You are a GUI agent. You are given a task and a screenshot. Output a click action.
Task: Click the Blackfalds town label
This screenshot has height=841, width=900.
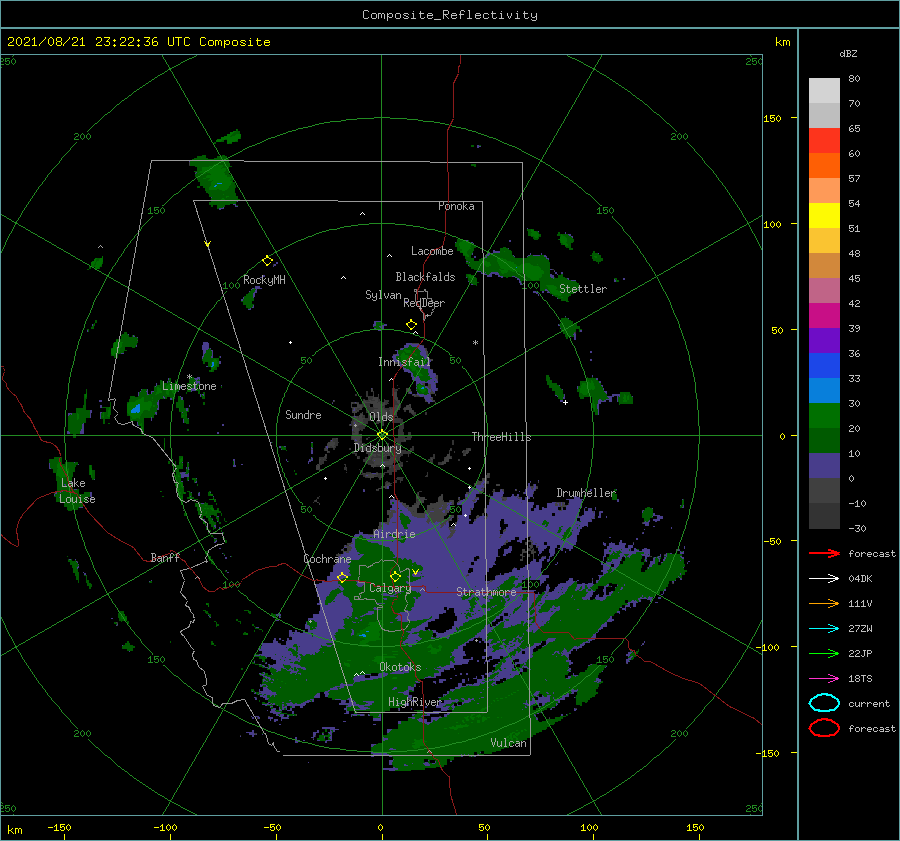pyautogui.click(x=425, y=277)
